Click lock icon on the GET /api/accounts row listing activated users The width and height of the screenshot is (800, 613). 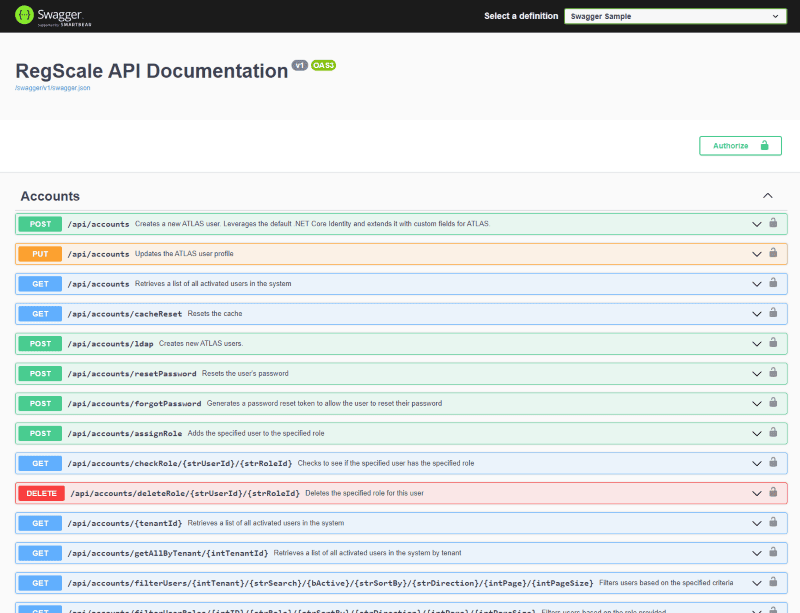tap(773, 282)
